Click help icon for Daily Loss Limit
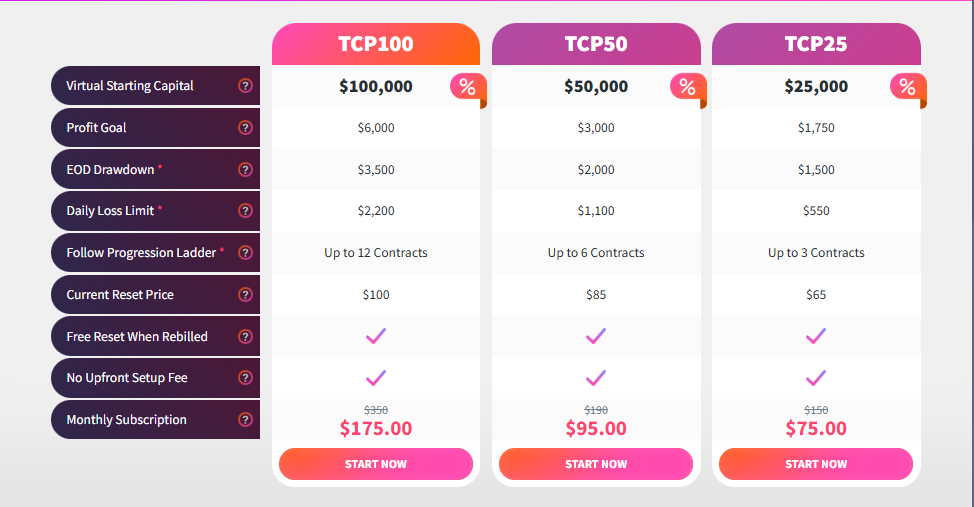 click(245, 211)
